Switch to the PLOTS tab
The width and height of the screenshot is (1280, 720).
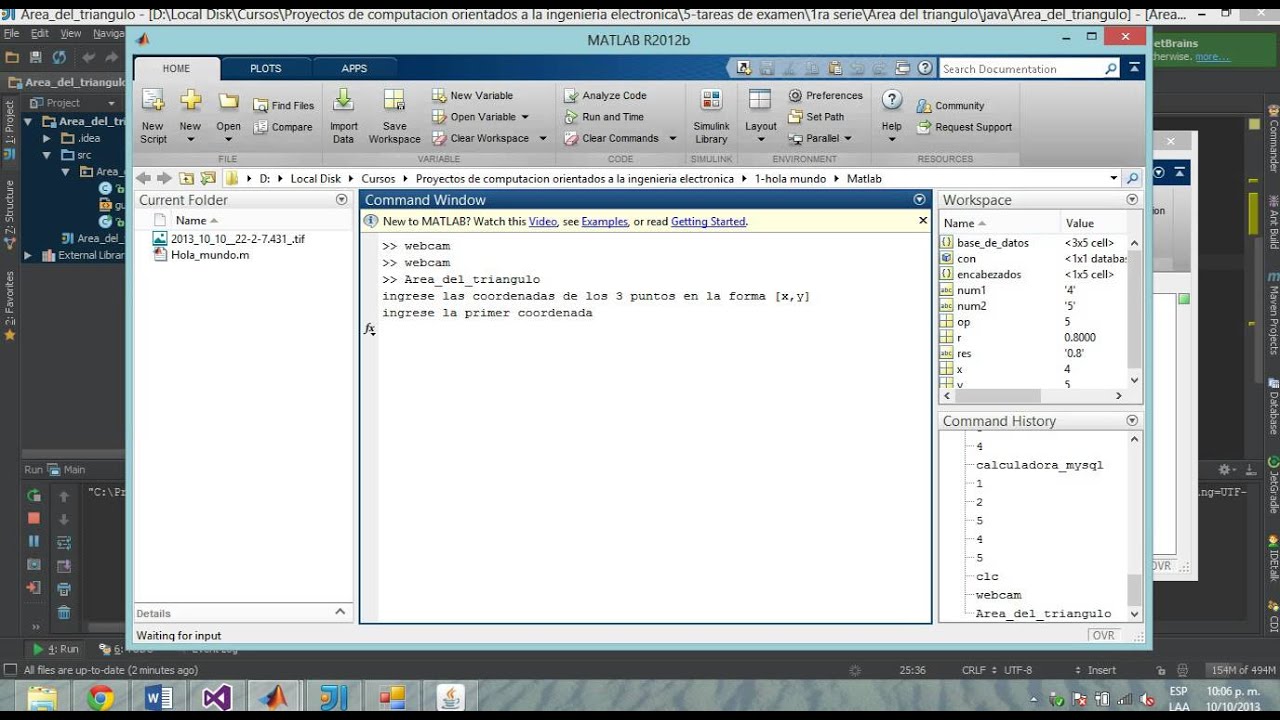265,68
